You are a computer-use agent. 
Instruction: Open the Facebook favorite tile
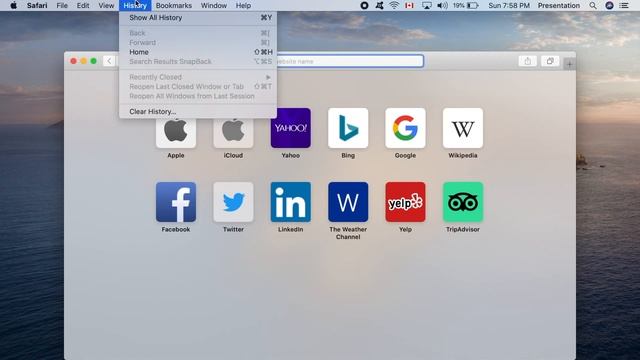176,202
